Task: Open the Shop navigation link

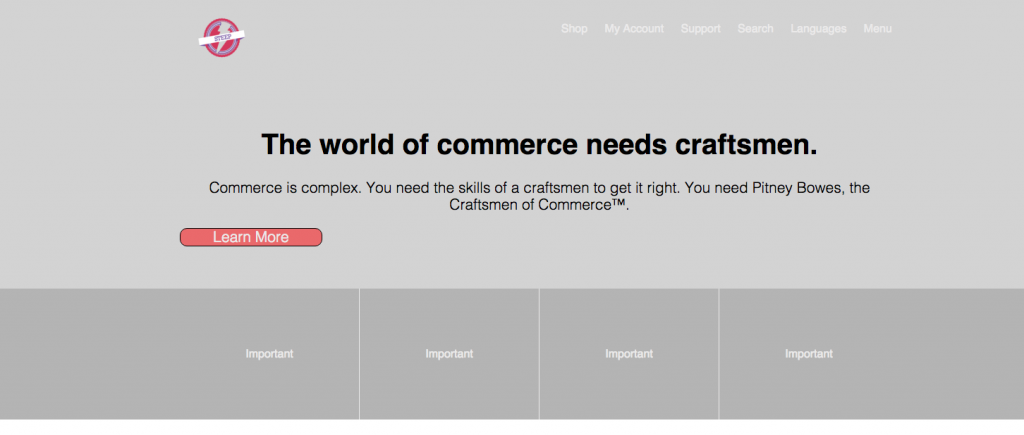Action: click(574, 29)
